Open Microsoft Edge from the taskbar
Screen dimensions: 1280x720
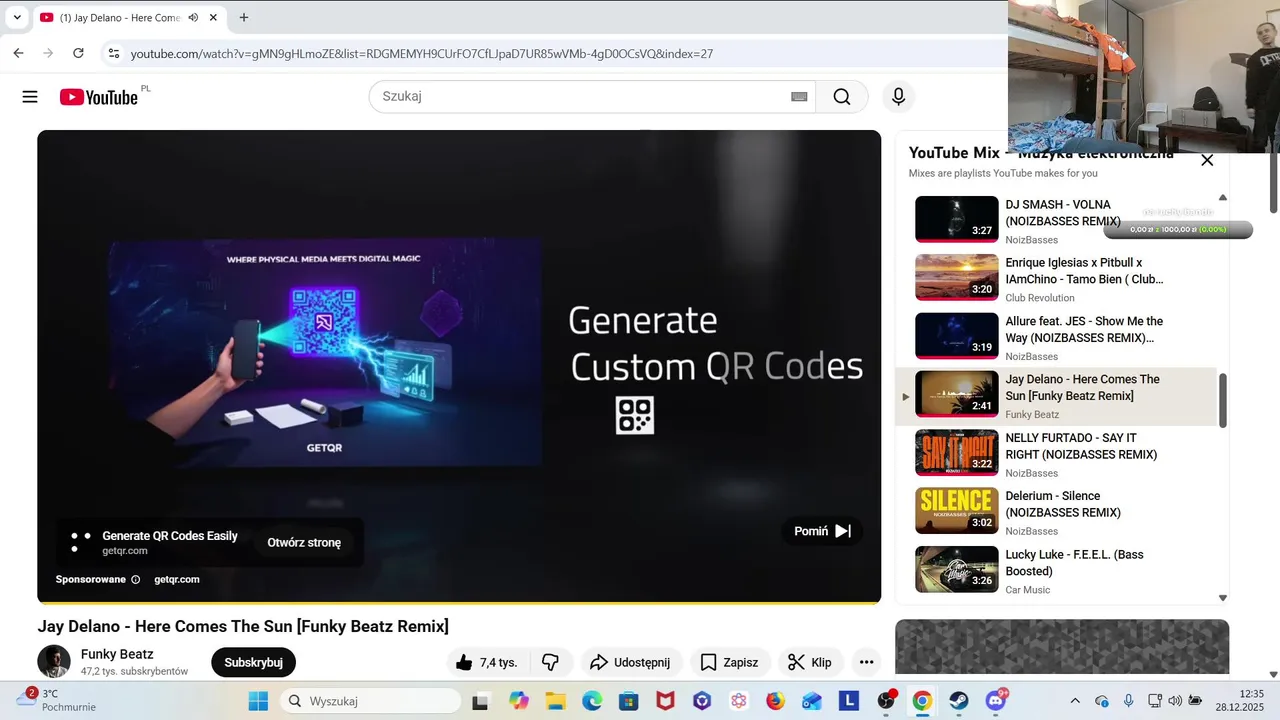(x=592, y=701)
